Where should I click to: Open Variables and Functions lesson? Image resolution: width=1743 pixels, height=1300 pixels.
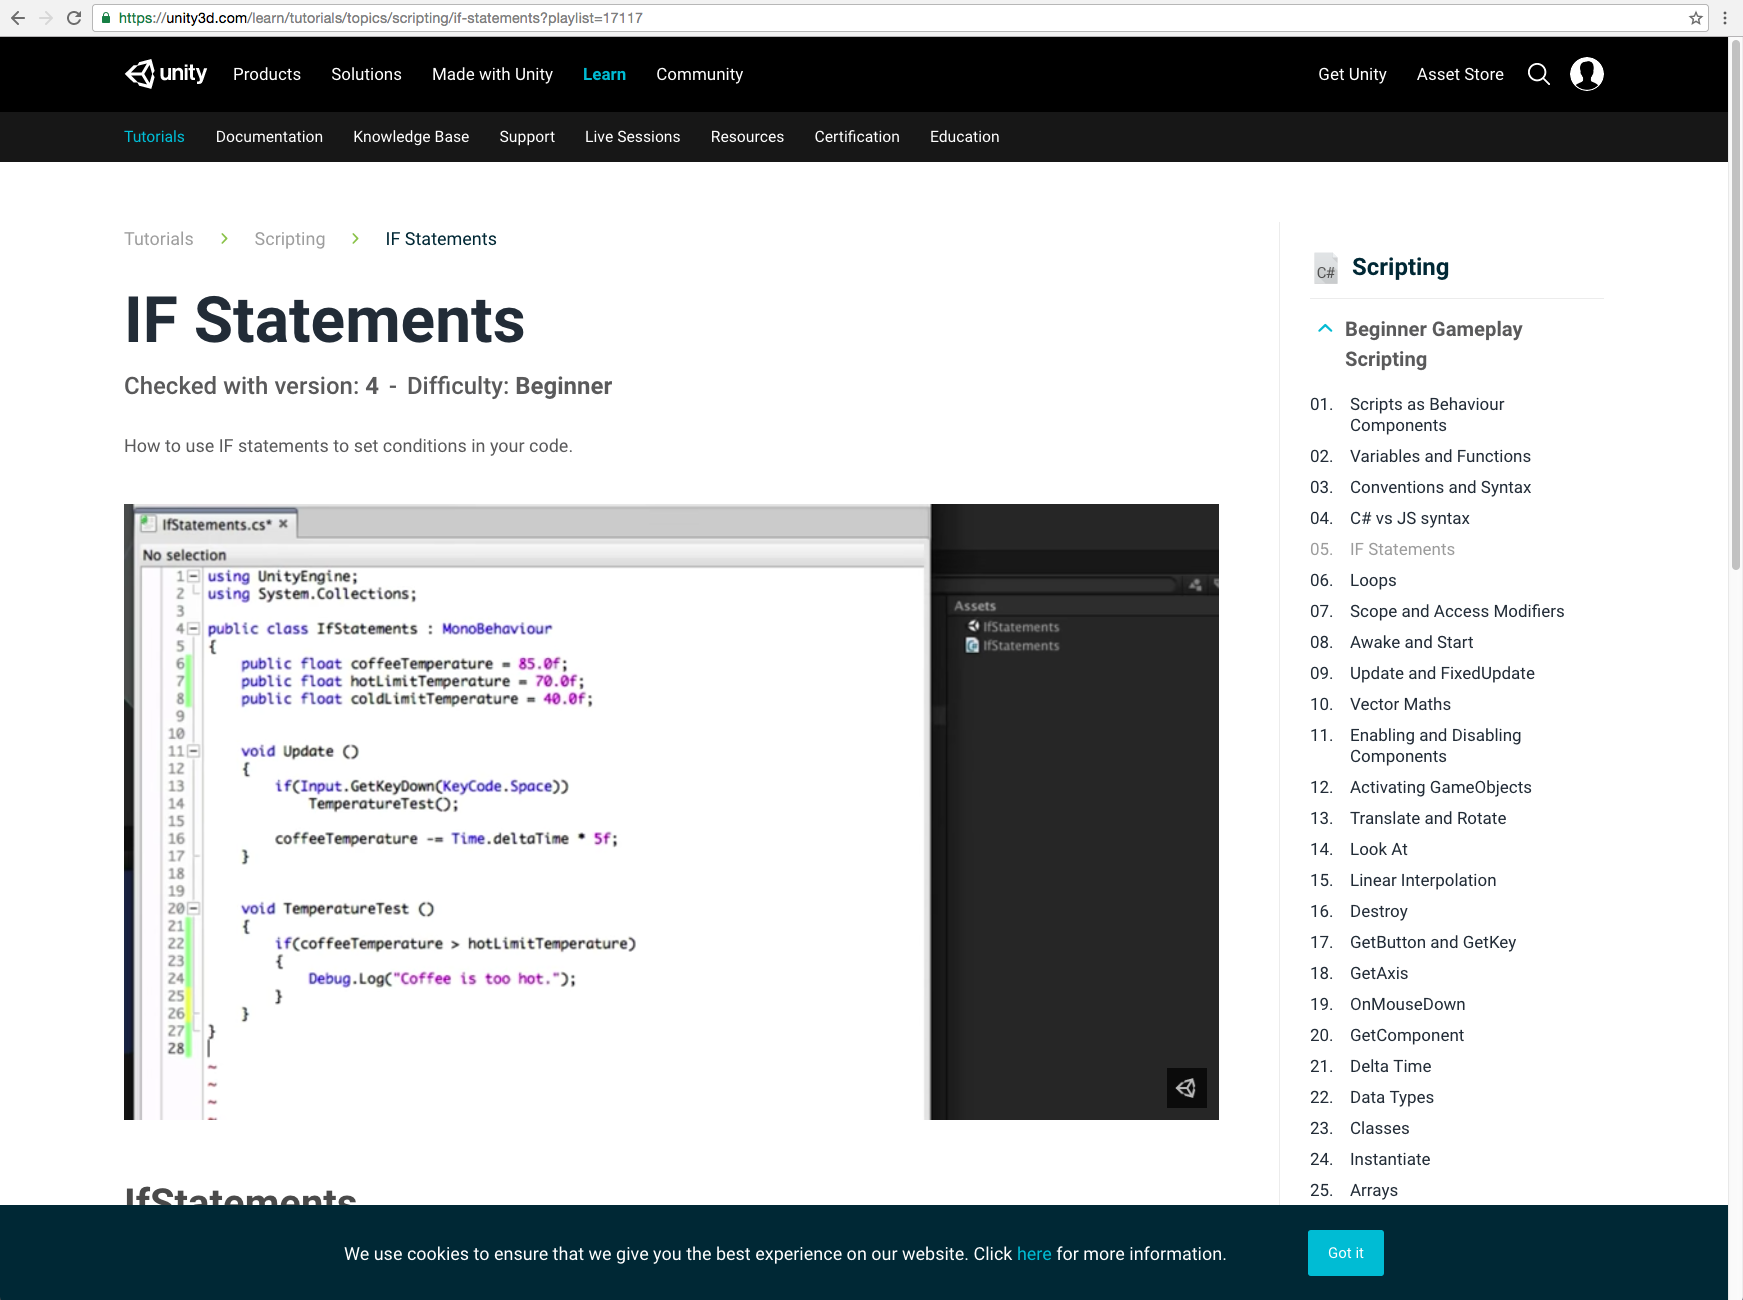click(x=1440, y=456)
